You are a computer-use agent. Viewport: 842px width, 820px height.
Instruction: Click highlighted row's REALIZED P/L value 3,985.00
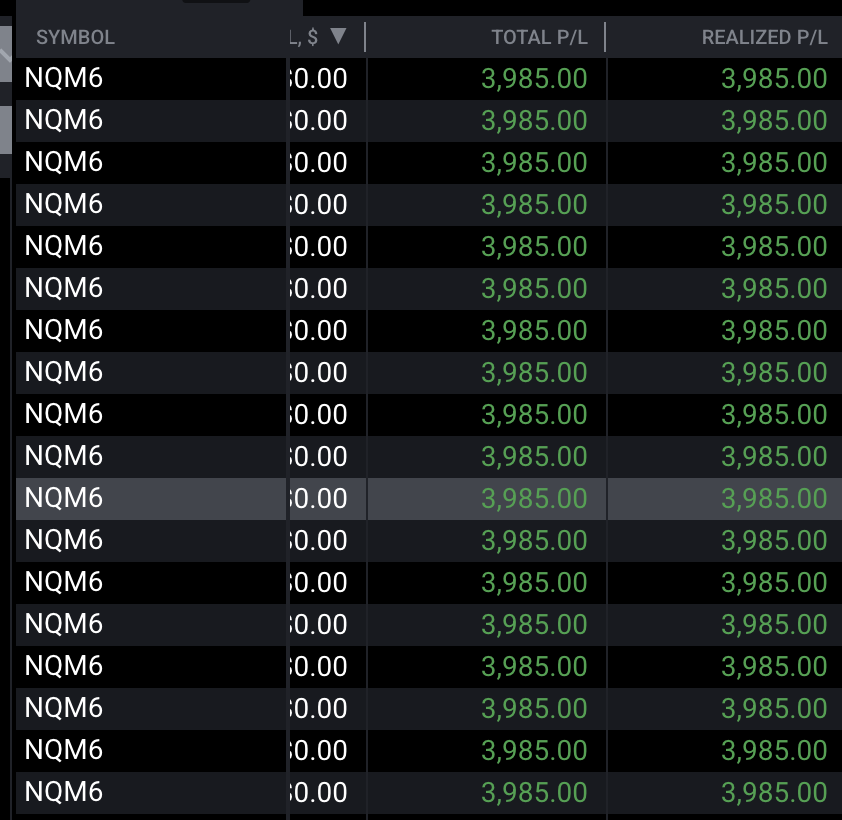774,499
